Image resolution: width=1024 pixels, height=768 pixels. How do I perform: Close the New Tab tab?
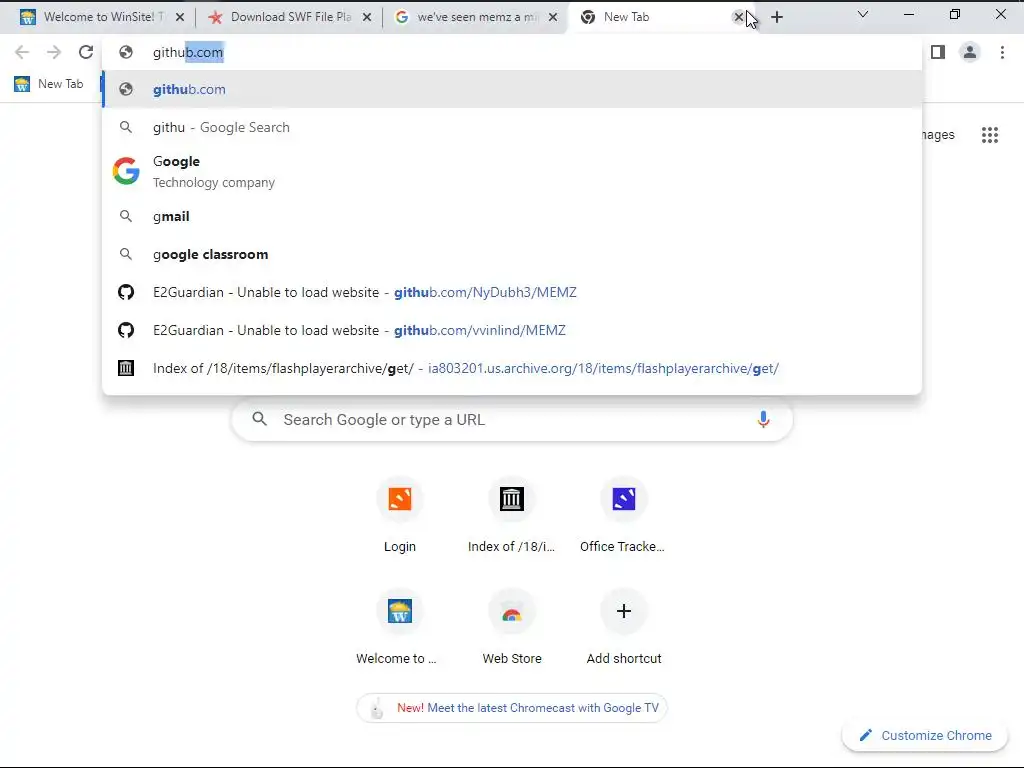739,18
